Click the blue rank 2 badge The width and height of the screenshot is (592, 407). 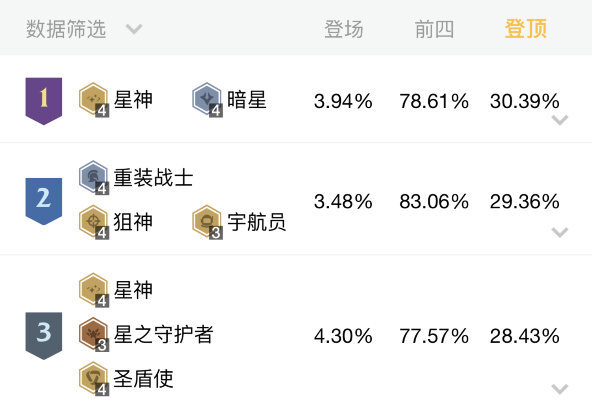coord(44,201)
